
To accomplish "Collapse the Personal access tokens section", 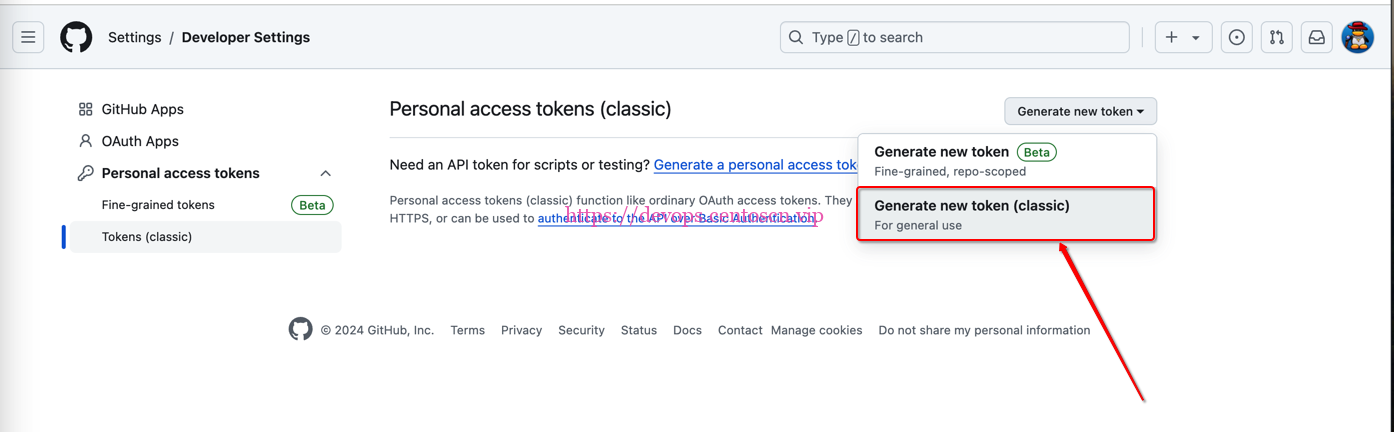I will point(325,173).
